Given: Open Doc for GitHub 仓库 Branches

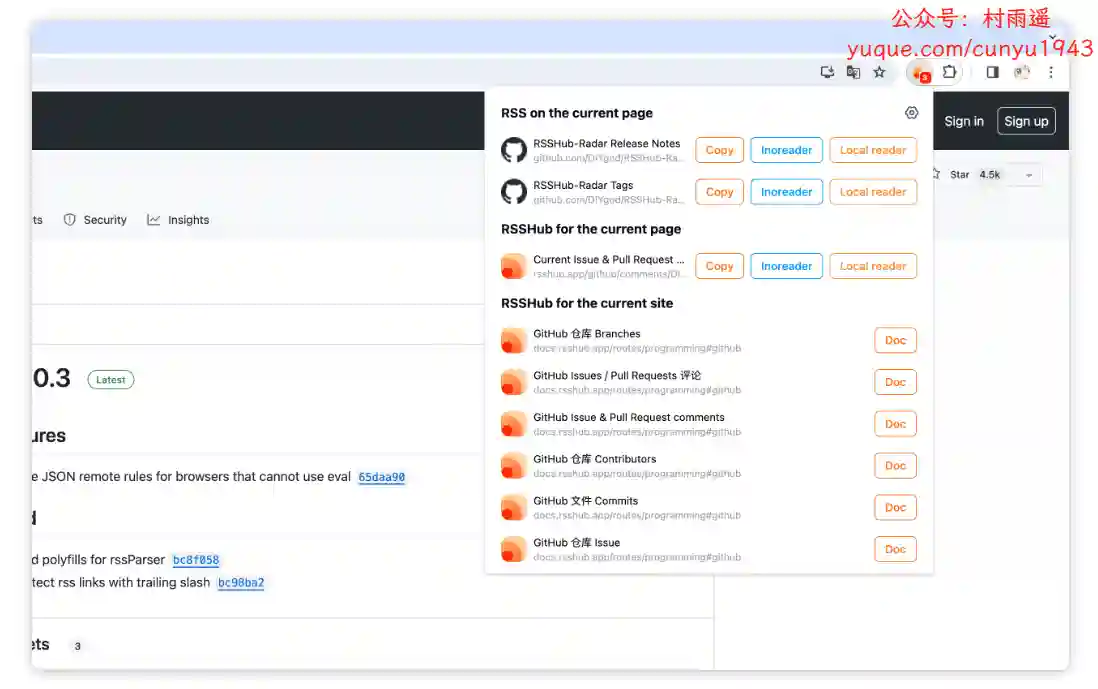Looking at the screenshot, I should [895, 340].
